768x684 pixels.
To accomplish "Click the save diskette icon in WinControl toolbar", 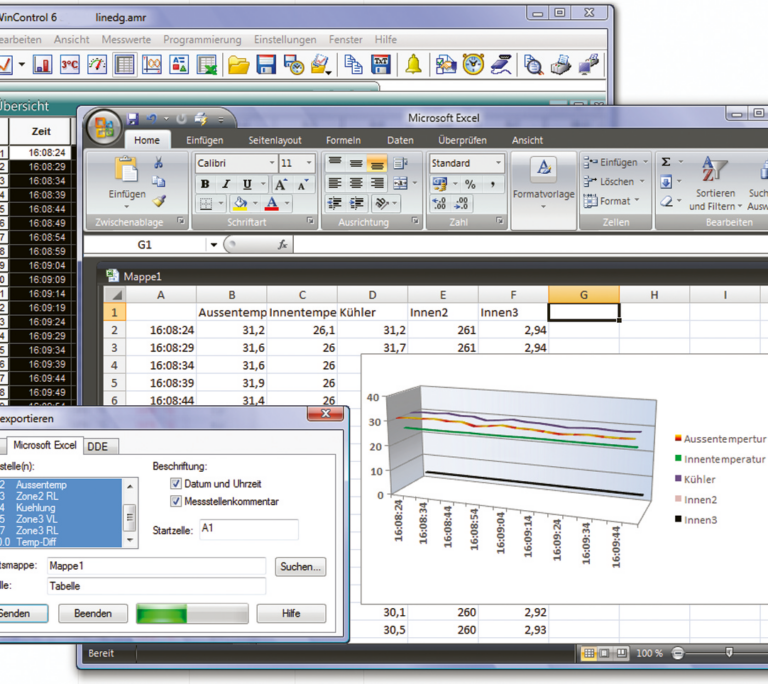I will coord(266,65).
